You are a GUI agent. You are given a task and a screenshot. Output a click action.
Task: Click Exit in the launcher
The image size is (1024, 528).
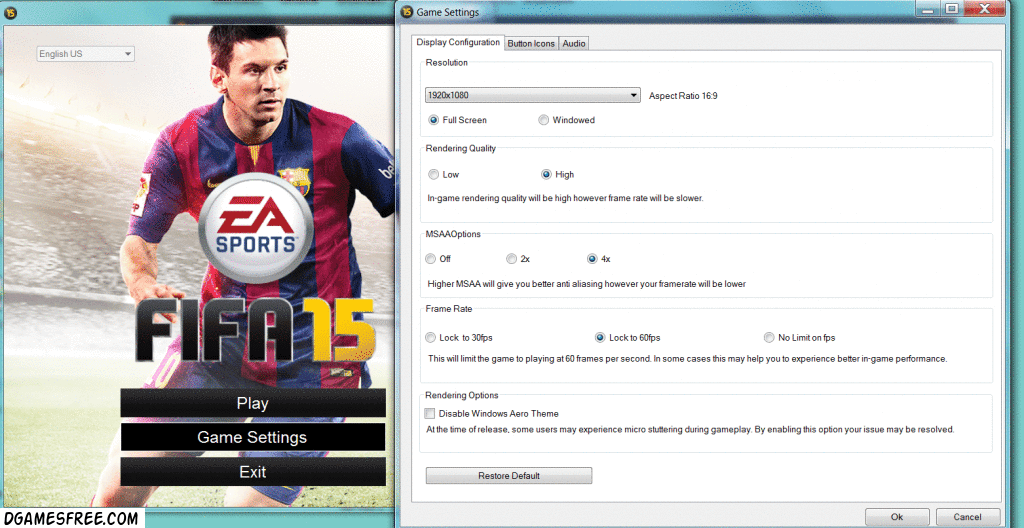(x=253, y=471)
